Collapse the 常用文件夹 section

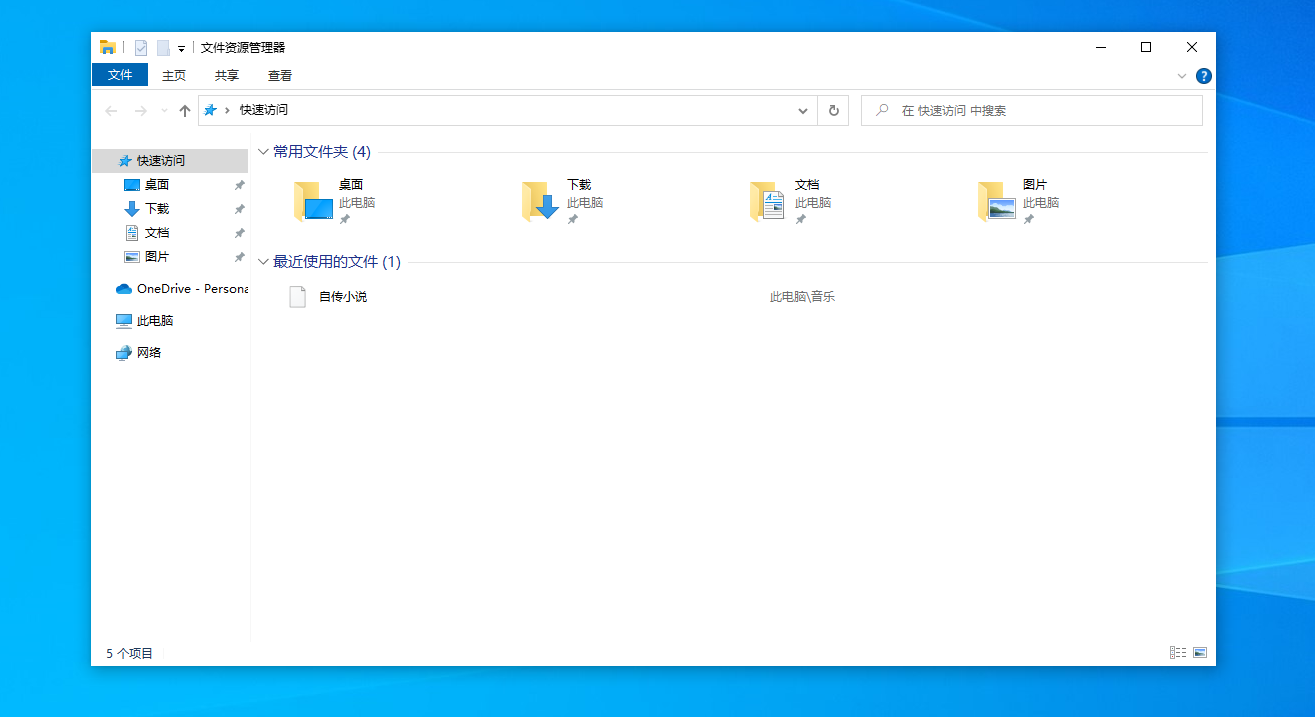(262, 152)
